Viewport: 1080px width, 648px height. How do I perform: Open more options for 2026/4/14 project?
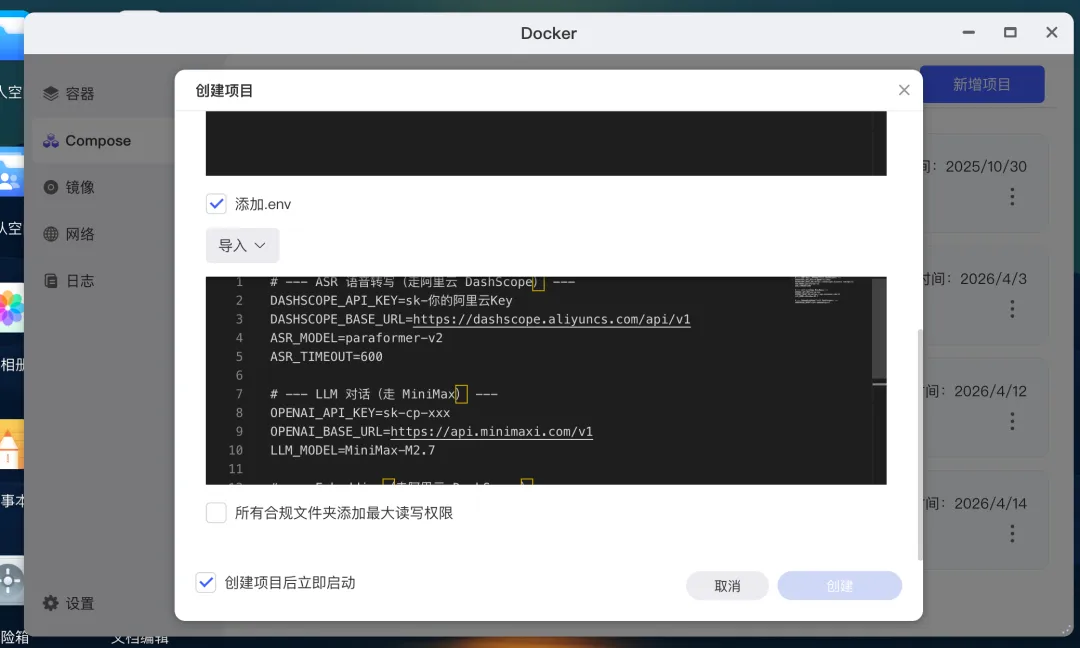pos(1012,534)
